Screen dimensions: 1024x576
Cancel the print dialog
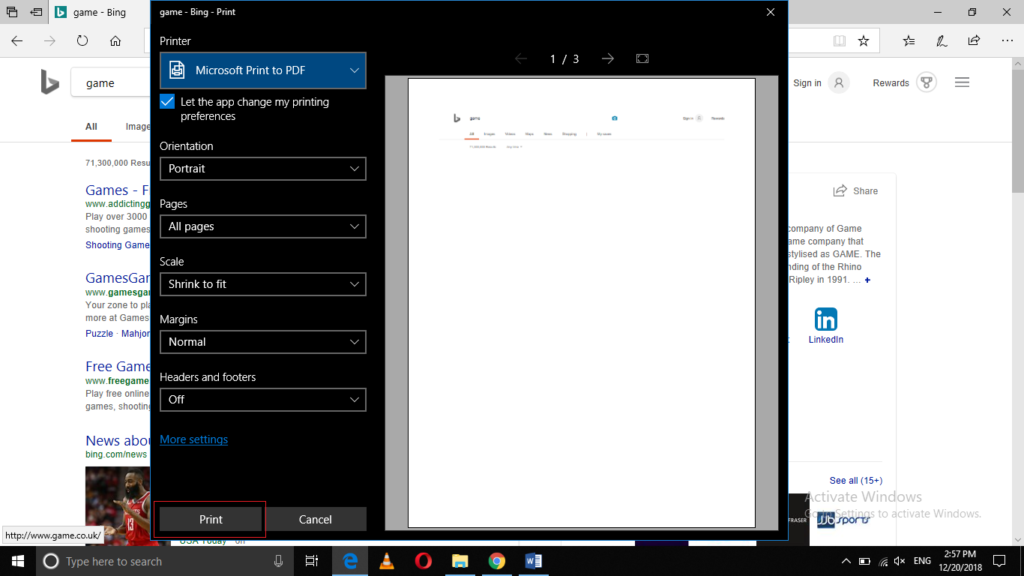point(315,519)
